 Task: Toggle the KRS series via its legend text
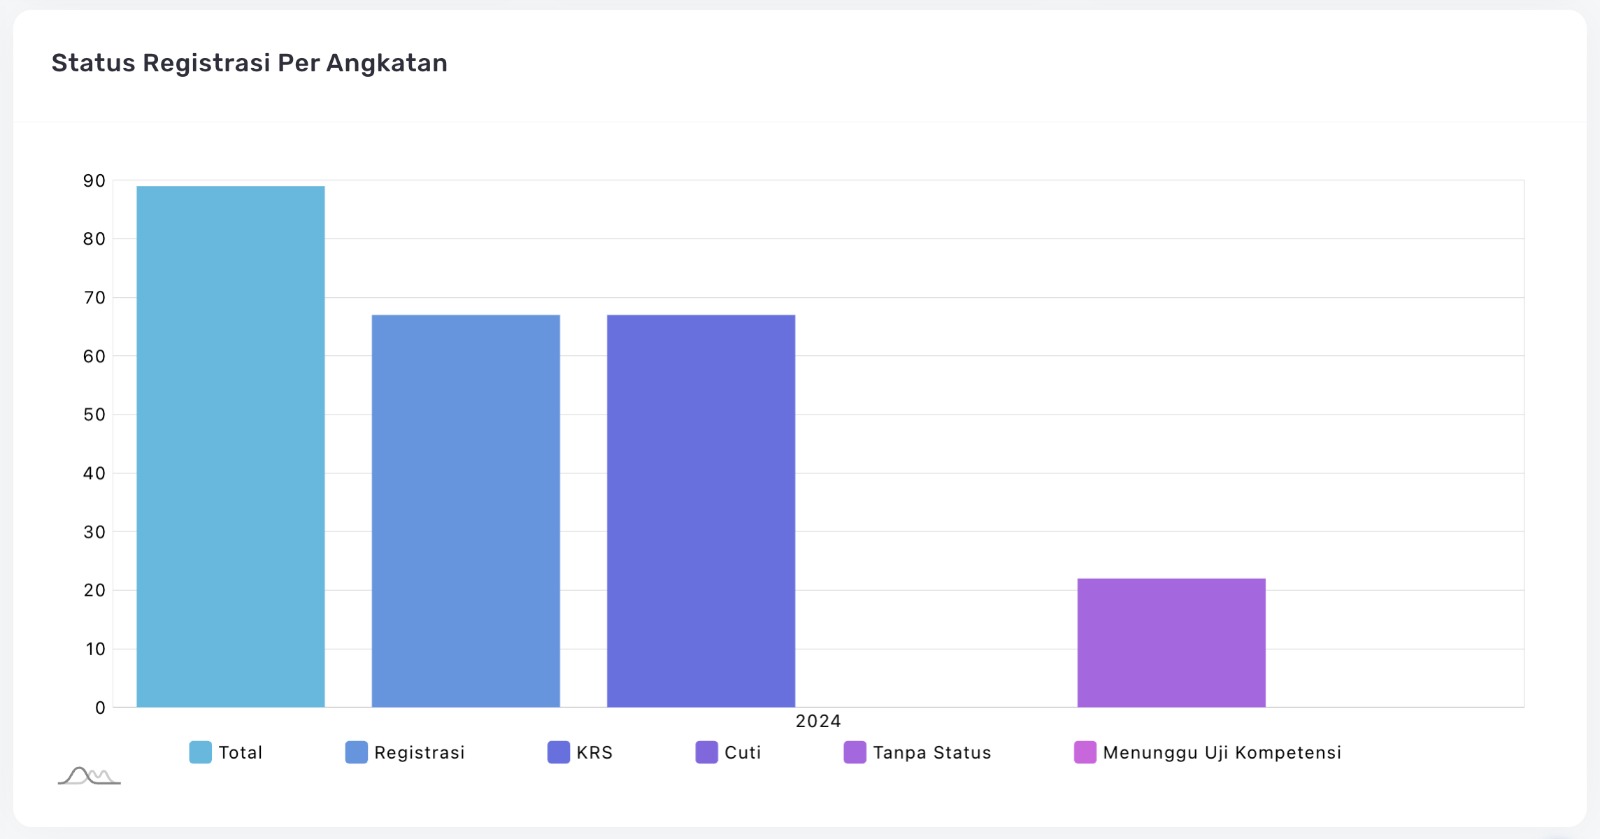[x=594, y=753]
